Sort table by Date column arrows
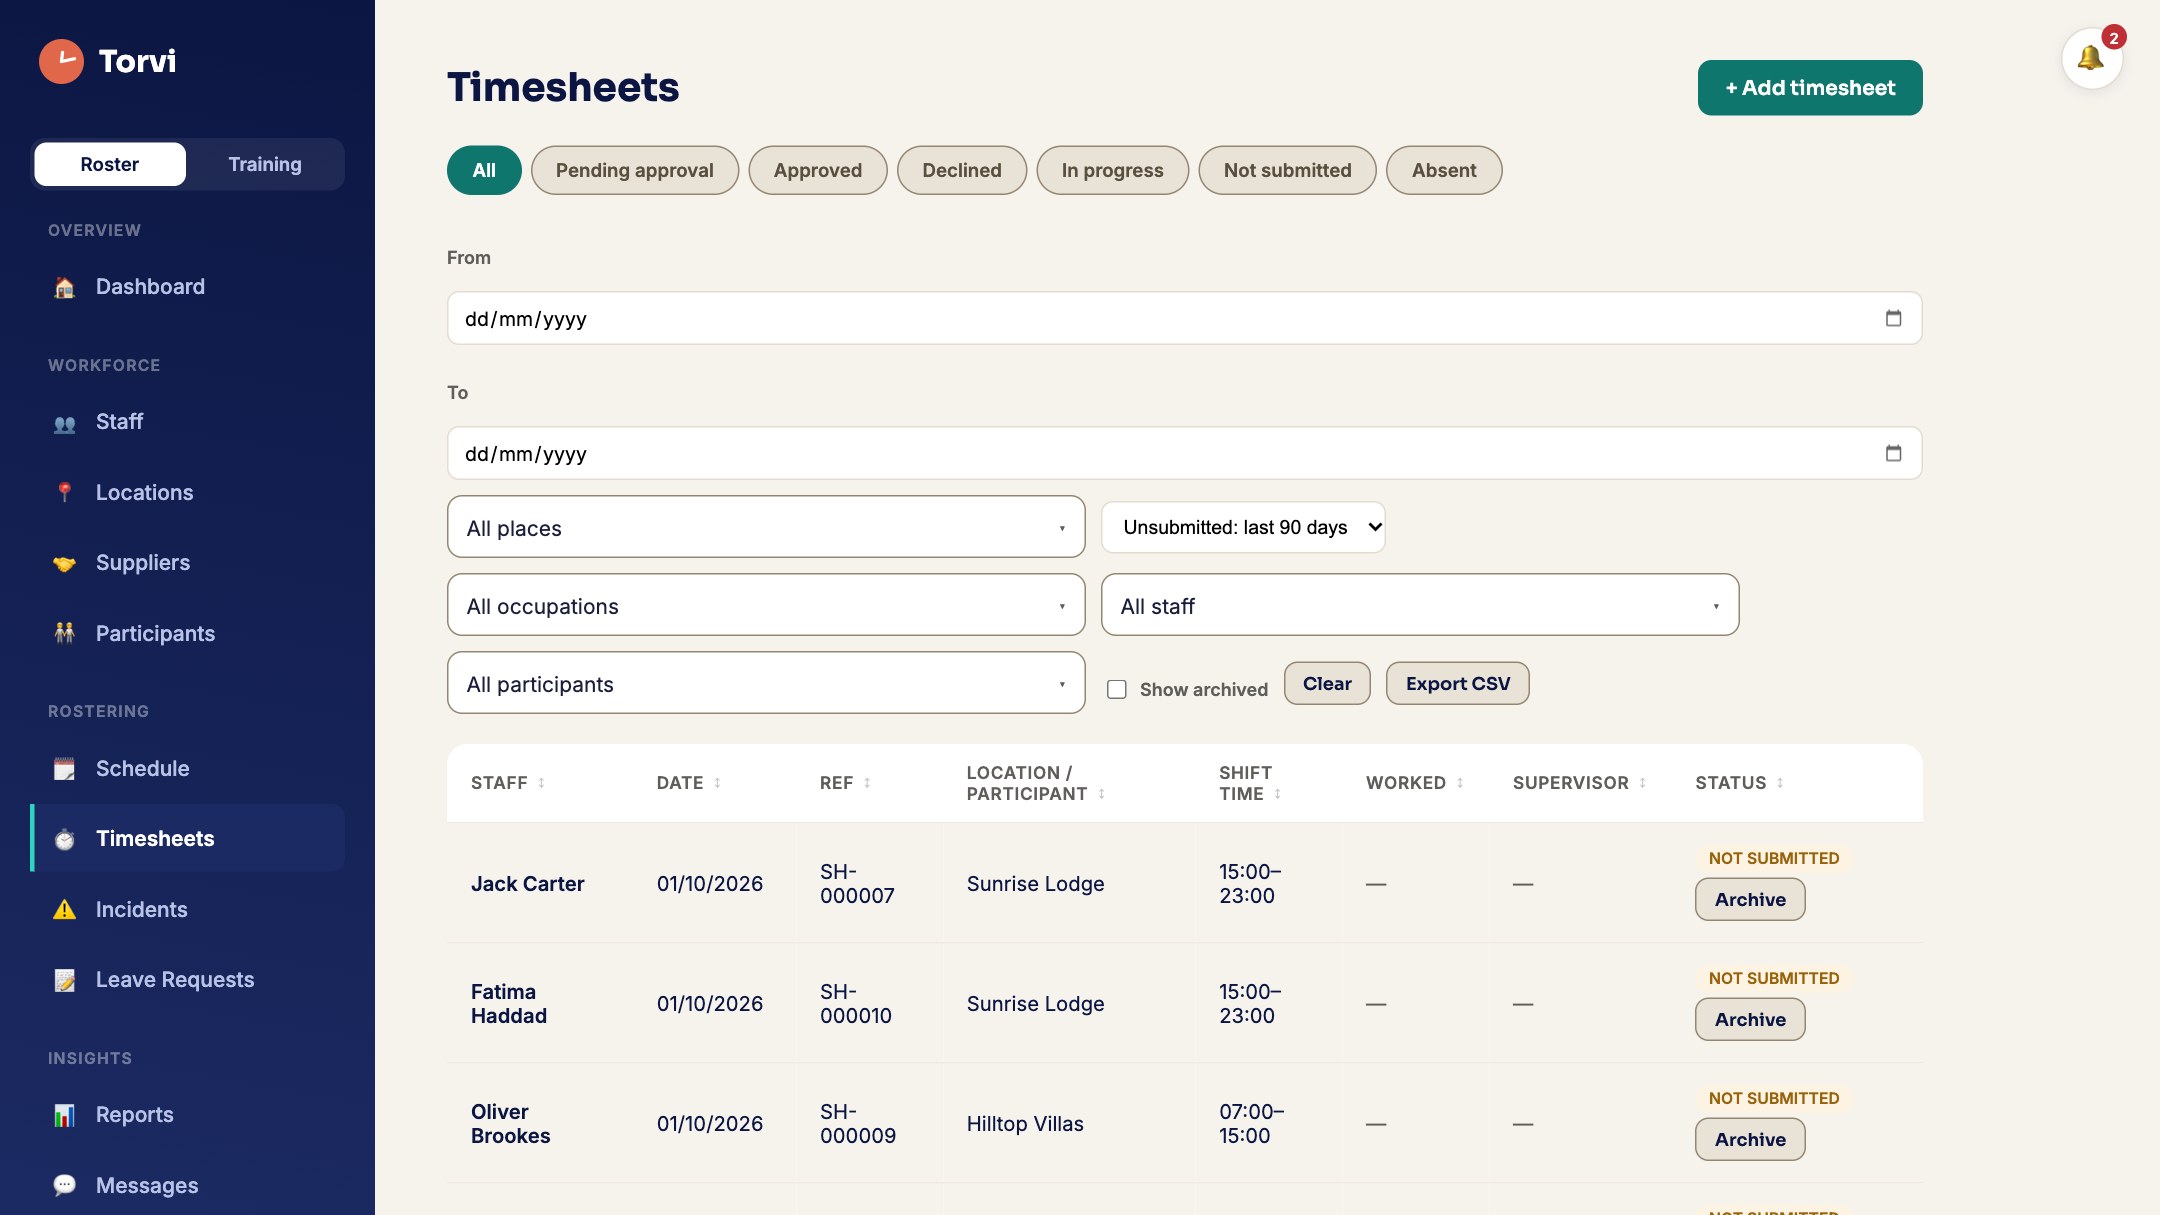Image resolution: width=2160 pixels, height=1215 pixels. pos(717,783)
